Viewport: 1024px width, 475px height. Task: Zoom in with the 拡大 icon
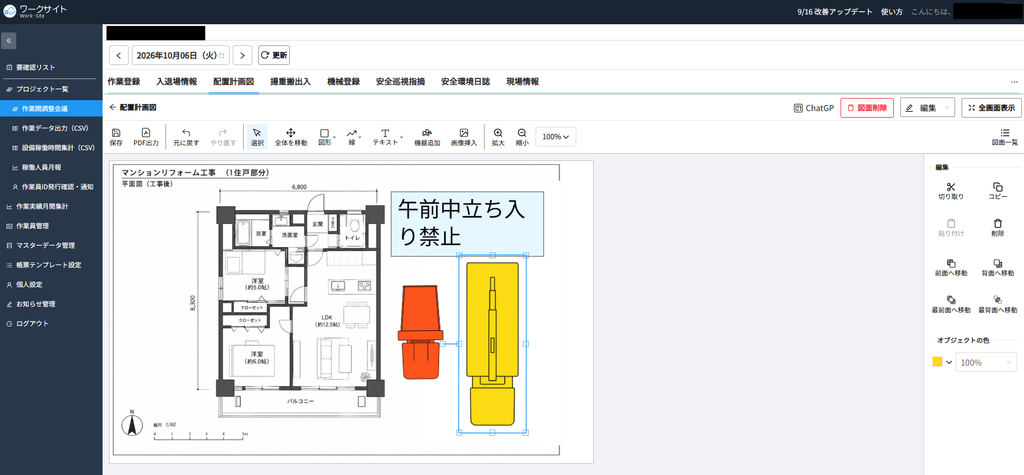tap(498, 137)
